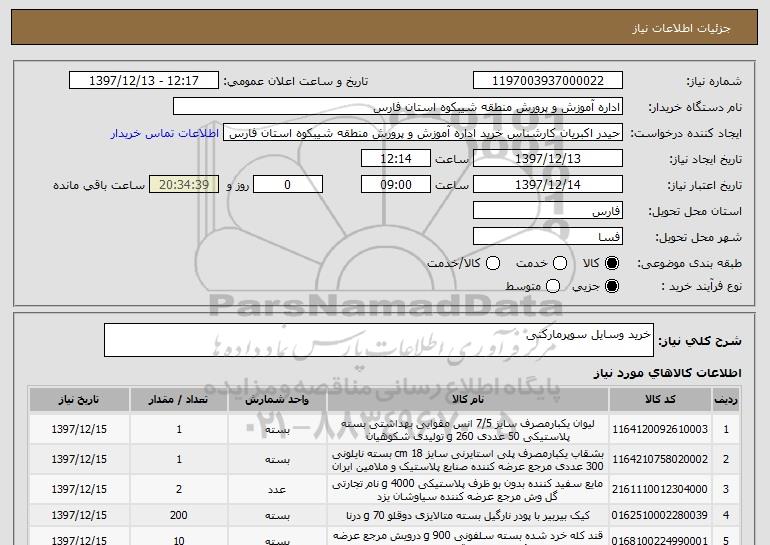
Task: Click the شرح کلی نیاز text area
Action: tap(379, 340)
